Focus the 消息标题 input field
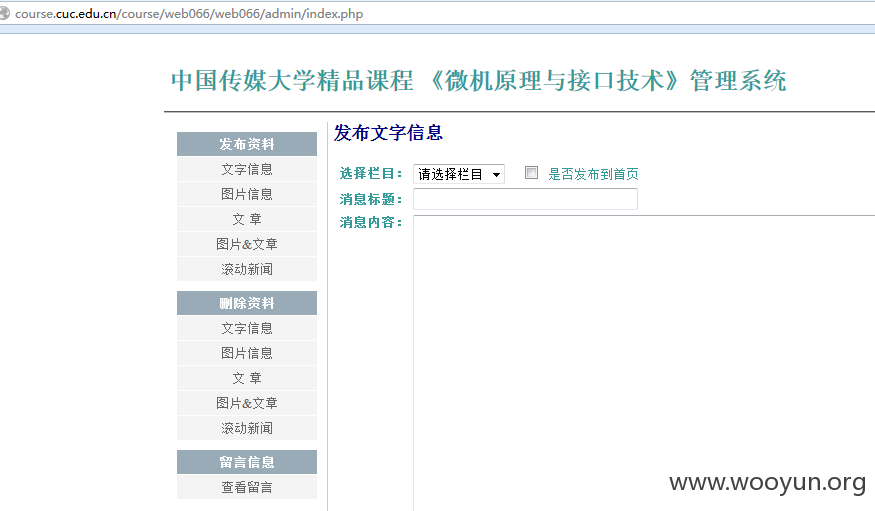The height and width of the screenshot is (511, 875). click(525, 199)
